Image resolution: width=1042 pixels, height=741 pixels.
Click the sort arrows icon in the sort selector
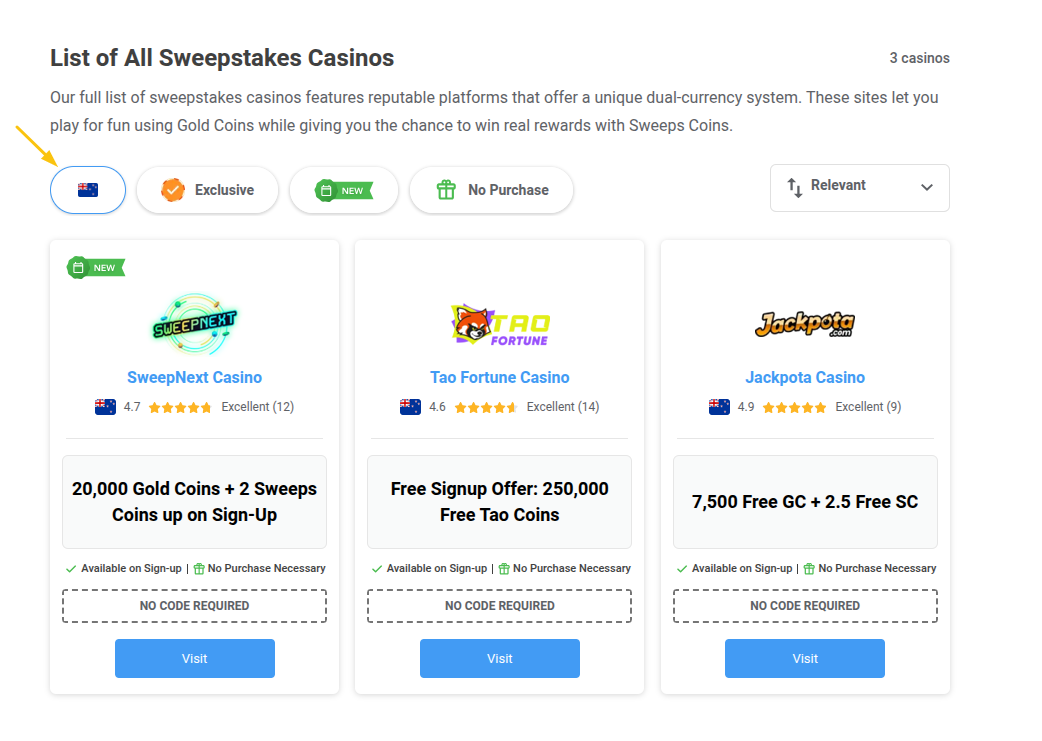[x=793, y=187]
